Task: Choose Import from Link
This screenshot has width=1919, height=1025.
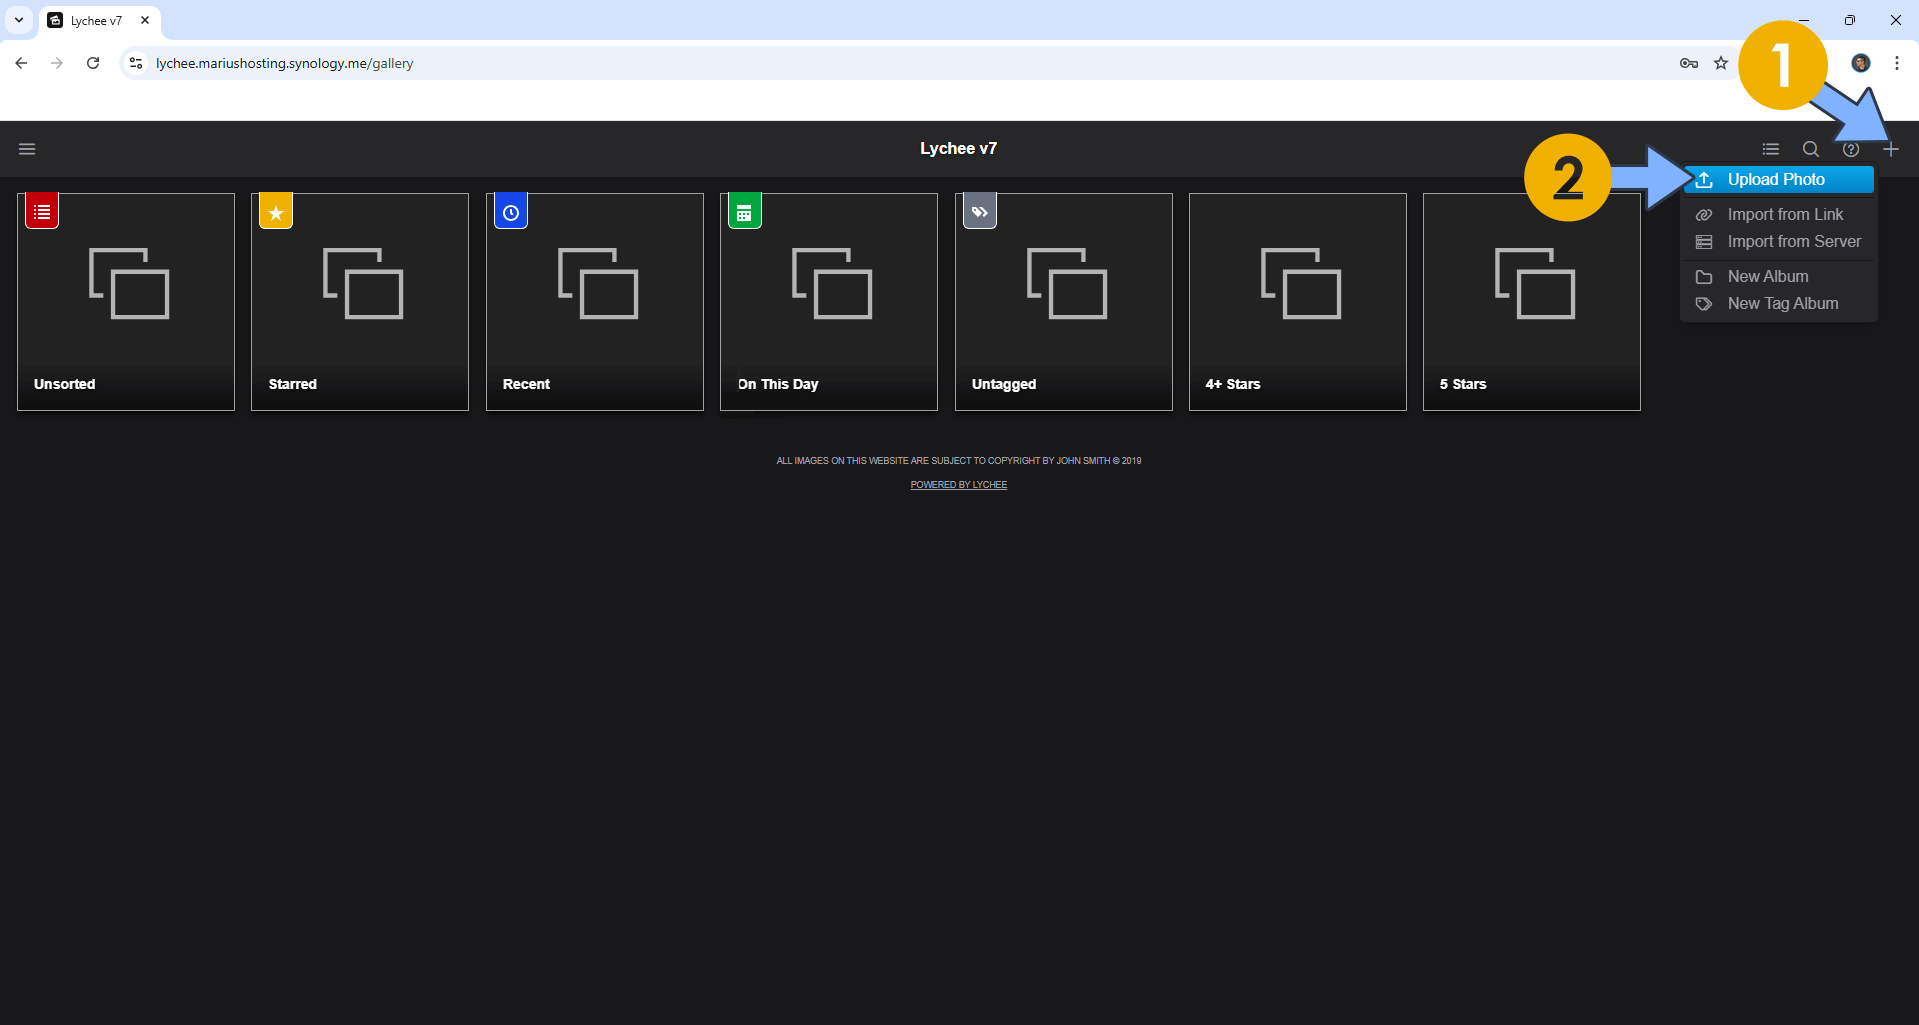Action: [x=1785, y=214]
